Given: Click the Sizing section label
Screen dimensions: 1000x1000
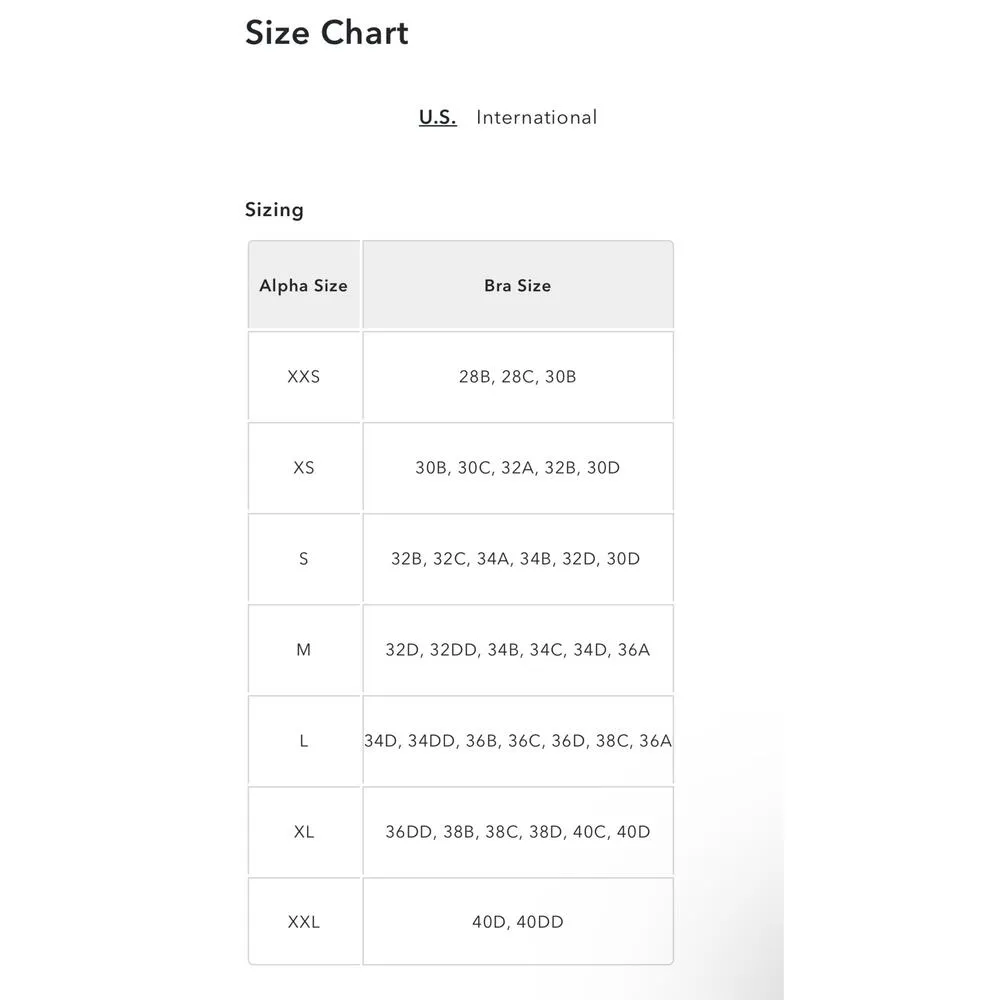Looking at the screenshot, I should click(x=274, y=210).
